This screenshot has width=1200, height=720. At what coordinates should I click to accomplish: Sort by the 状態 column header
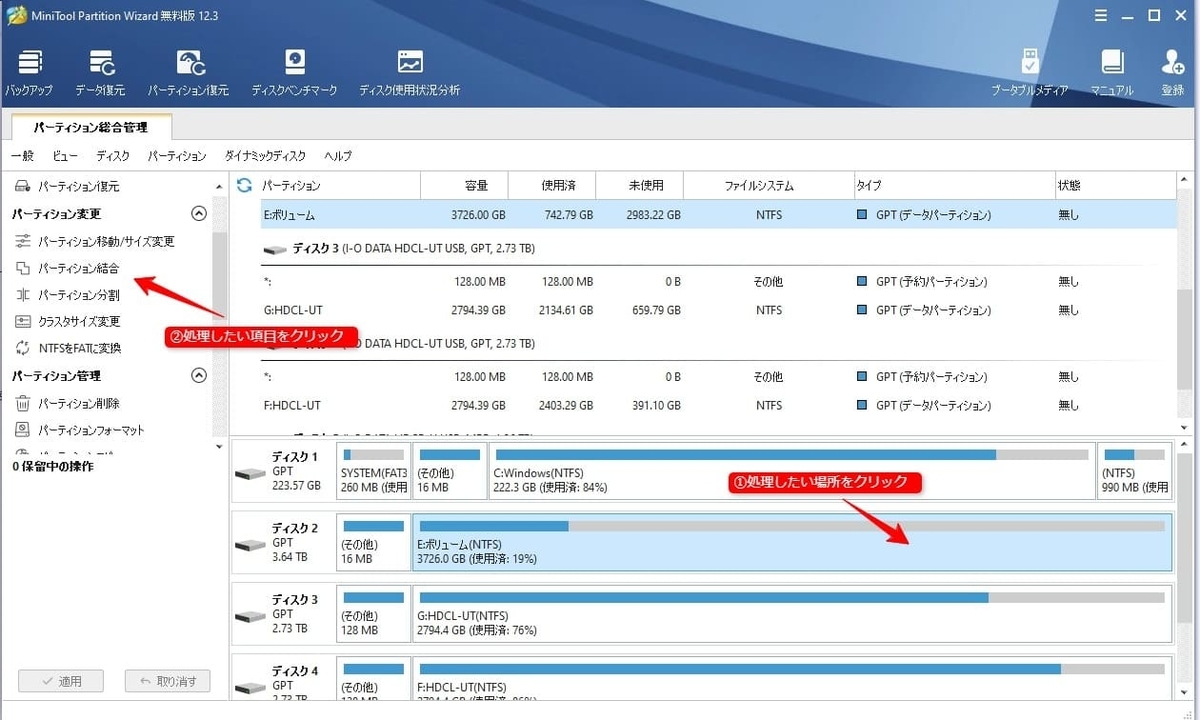[x=1115, y=185]
